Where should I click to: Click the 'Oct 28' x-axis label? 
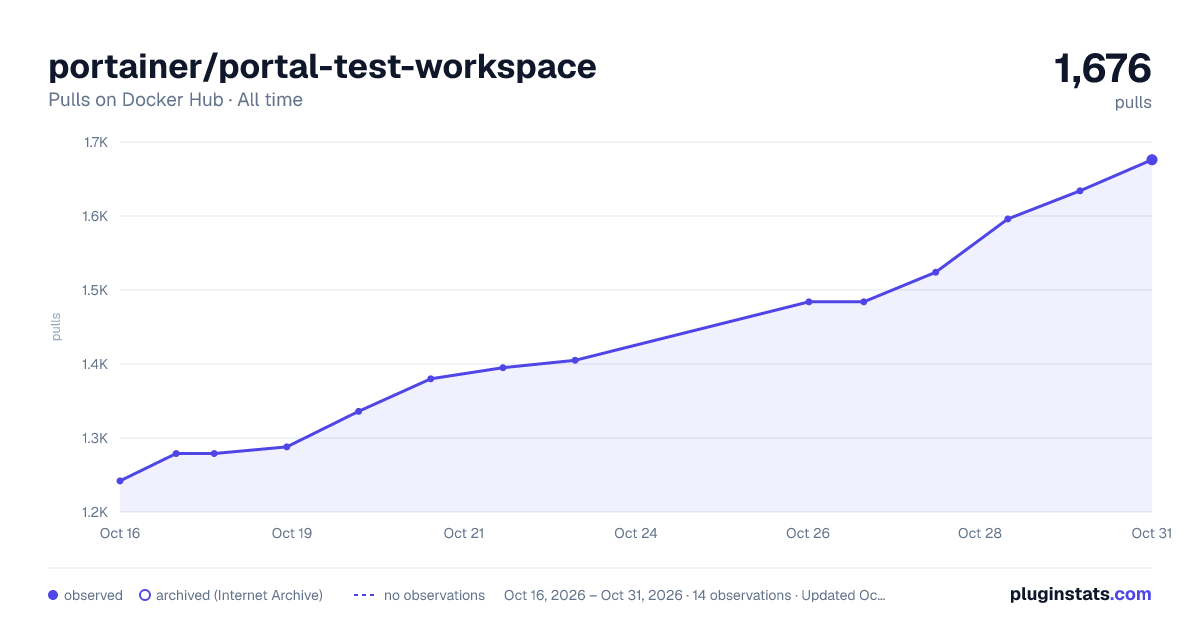coord(980,533)
